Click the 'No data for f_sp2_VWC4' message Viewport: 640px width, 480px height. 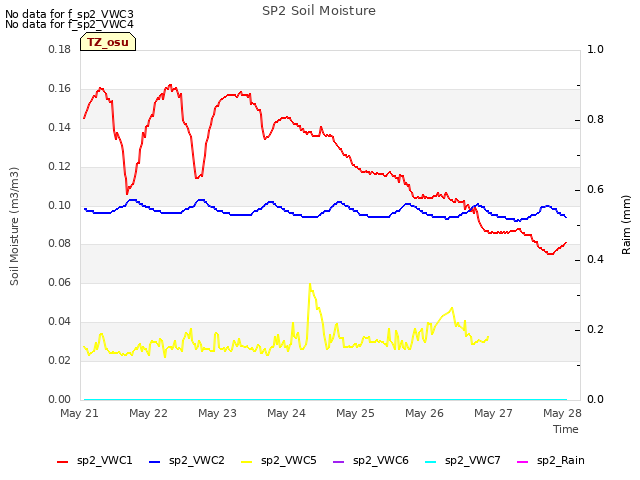pos(69,24)
